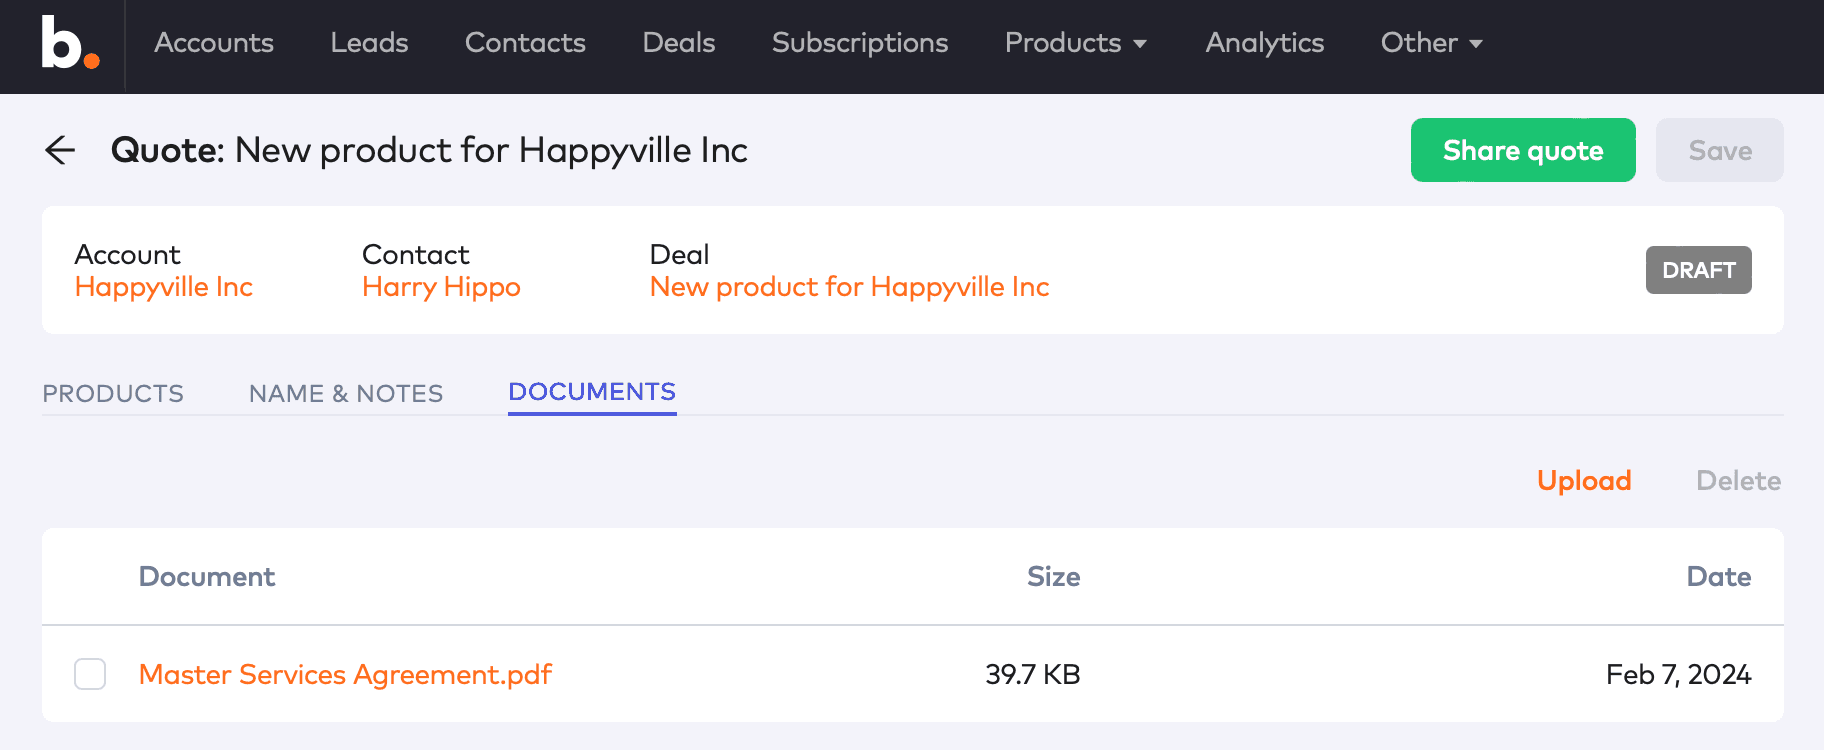Go to Subscriptions
Viewport: 1824px width, 750px height.
860,43
